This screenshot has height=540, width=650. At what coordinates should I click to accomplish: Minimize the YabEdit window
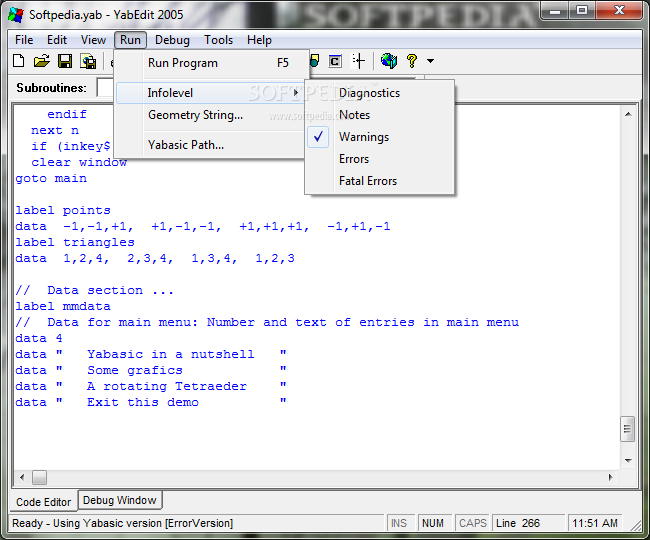point(555,10)
